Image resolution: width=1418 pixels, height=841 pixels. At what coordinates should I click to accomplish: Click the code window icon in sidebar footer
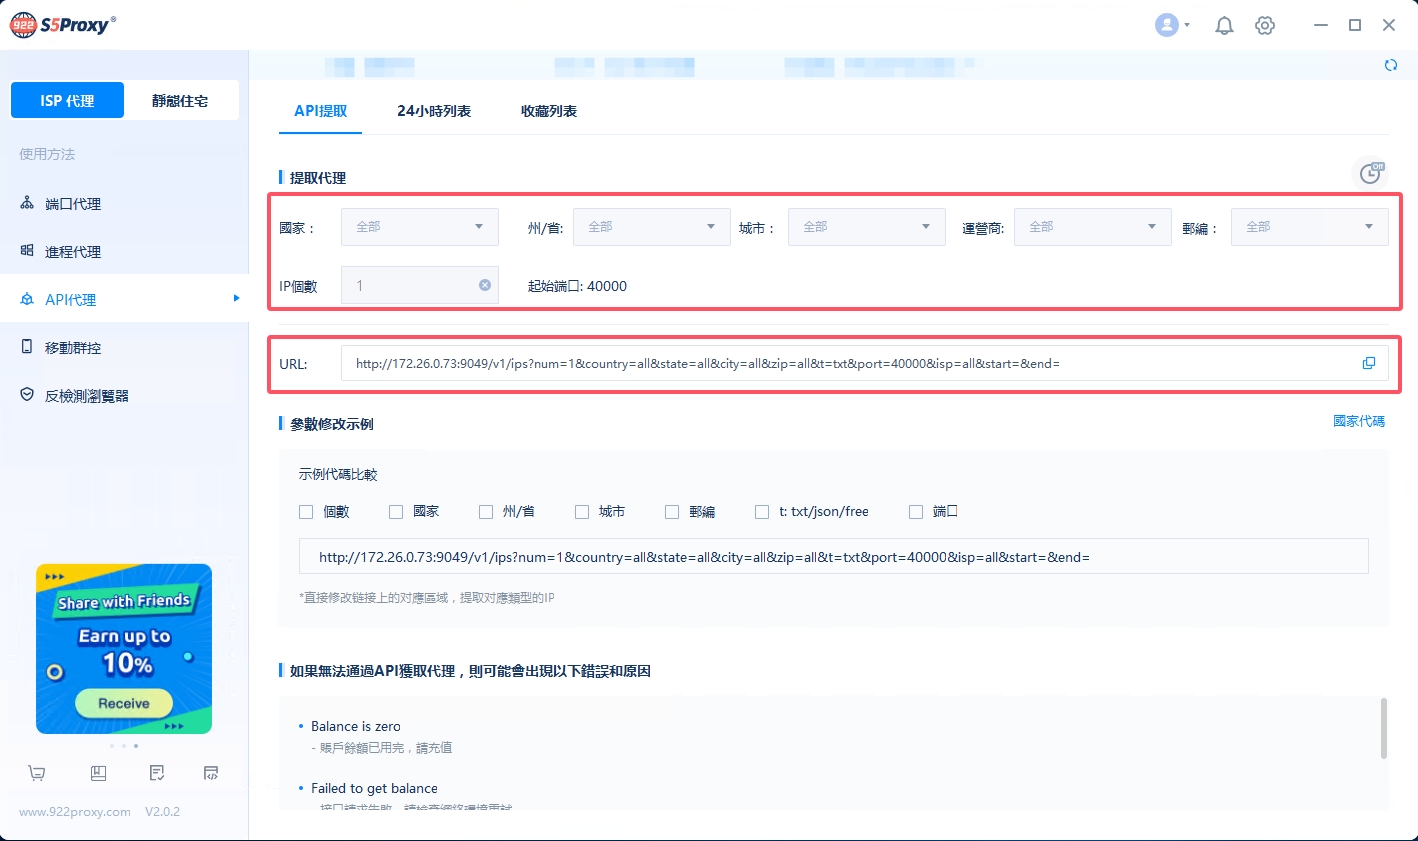(211, 773)
